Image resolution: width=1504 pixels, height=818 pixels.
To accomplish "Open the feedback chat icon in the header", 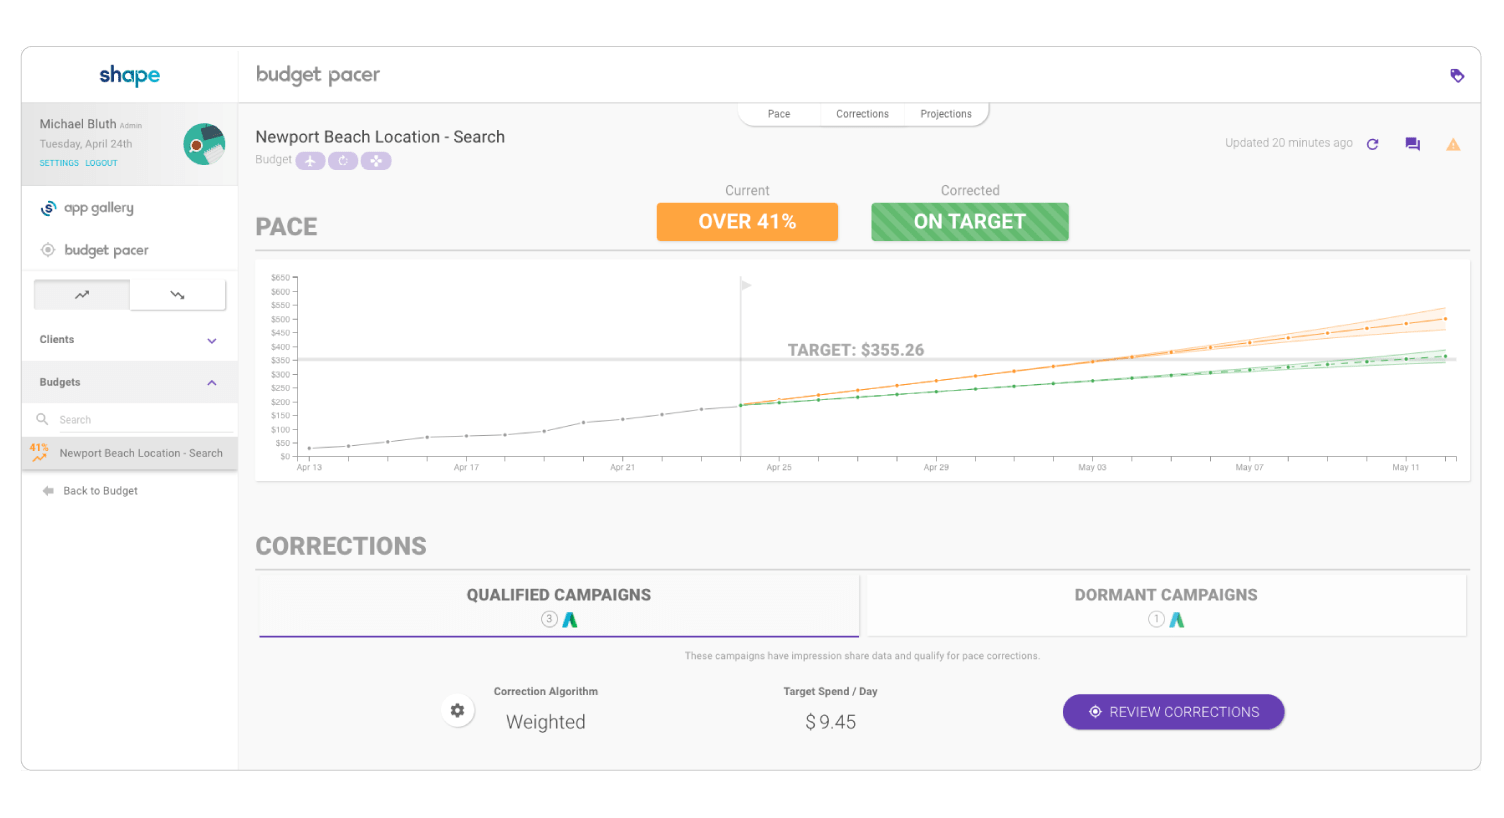I will 1412,143.
